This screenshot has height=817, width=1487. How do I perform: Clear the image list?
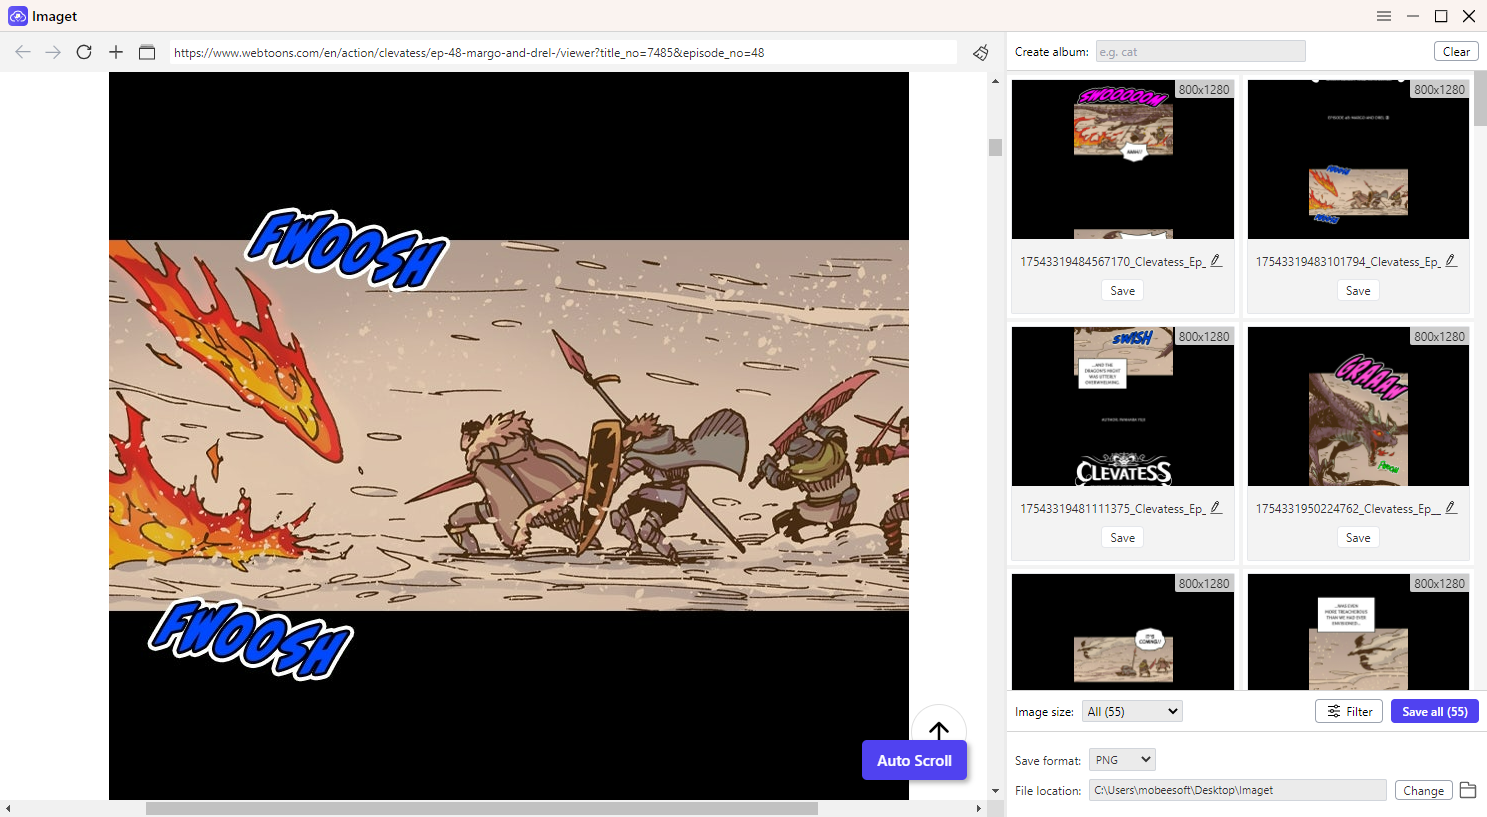click(1456, 52)
